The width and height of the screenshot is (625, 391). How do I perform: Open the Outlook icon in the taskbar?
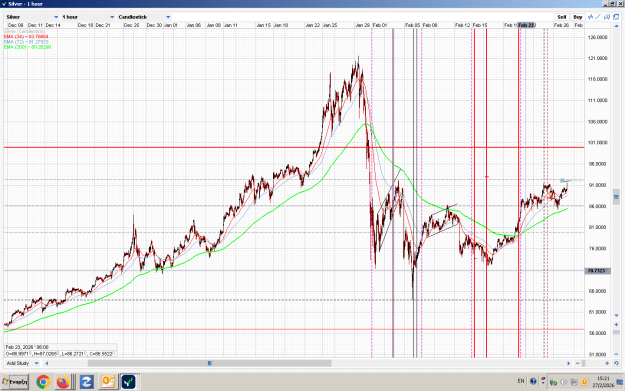click(108, 382)
